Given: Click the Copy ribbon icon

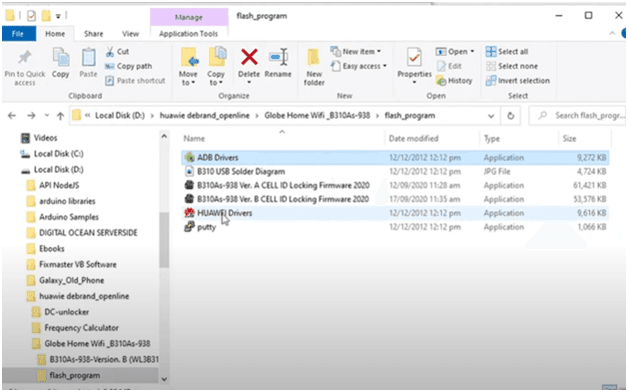Looking at the screenshot, I should (60, 58).
